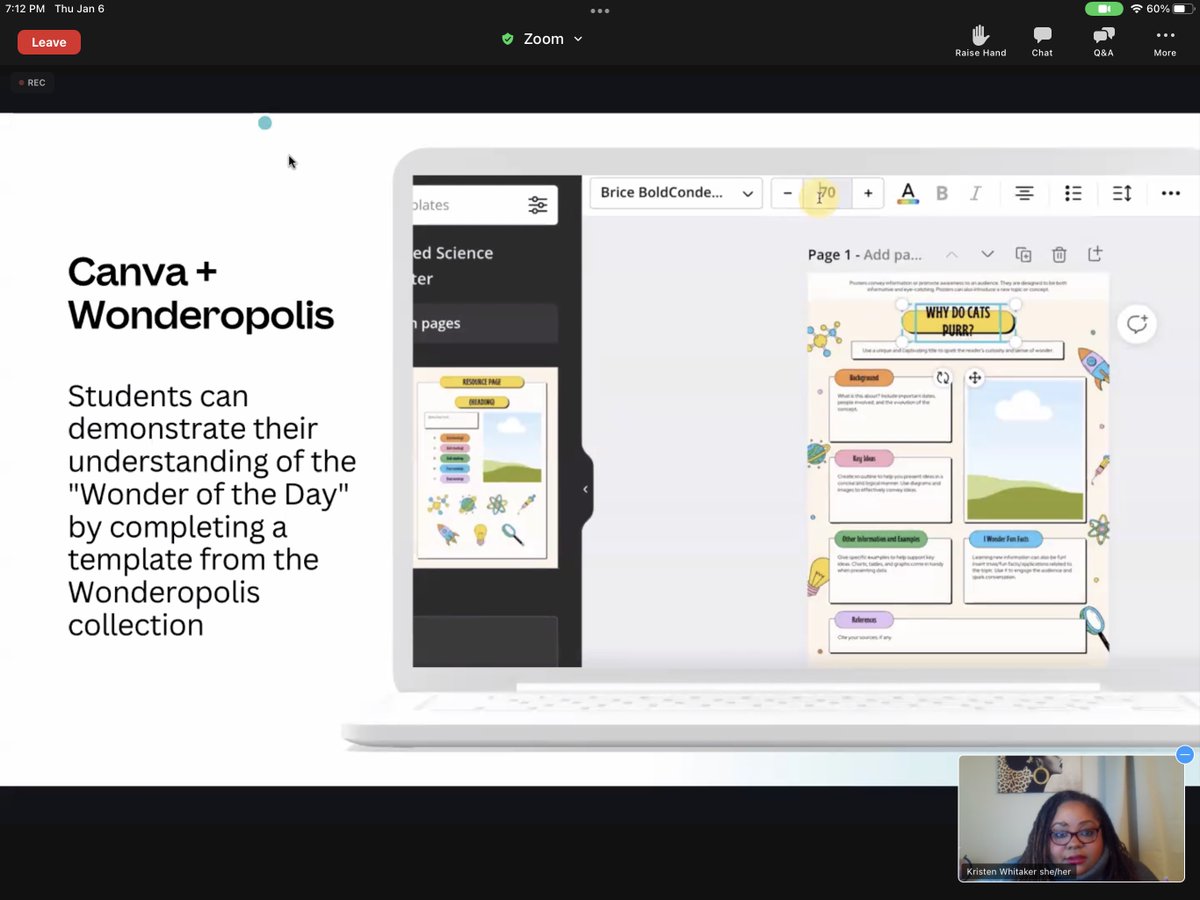Click the magnifying glass sticker on poster
Screen dimensions: 1200x900
(1094, 628)
